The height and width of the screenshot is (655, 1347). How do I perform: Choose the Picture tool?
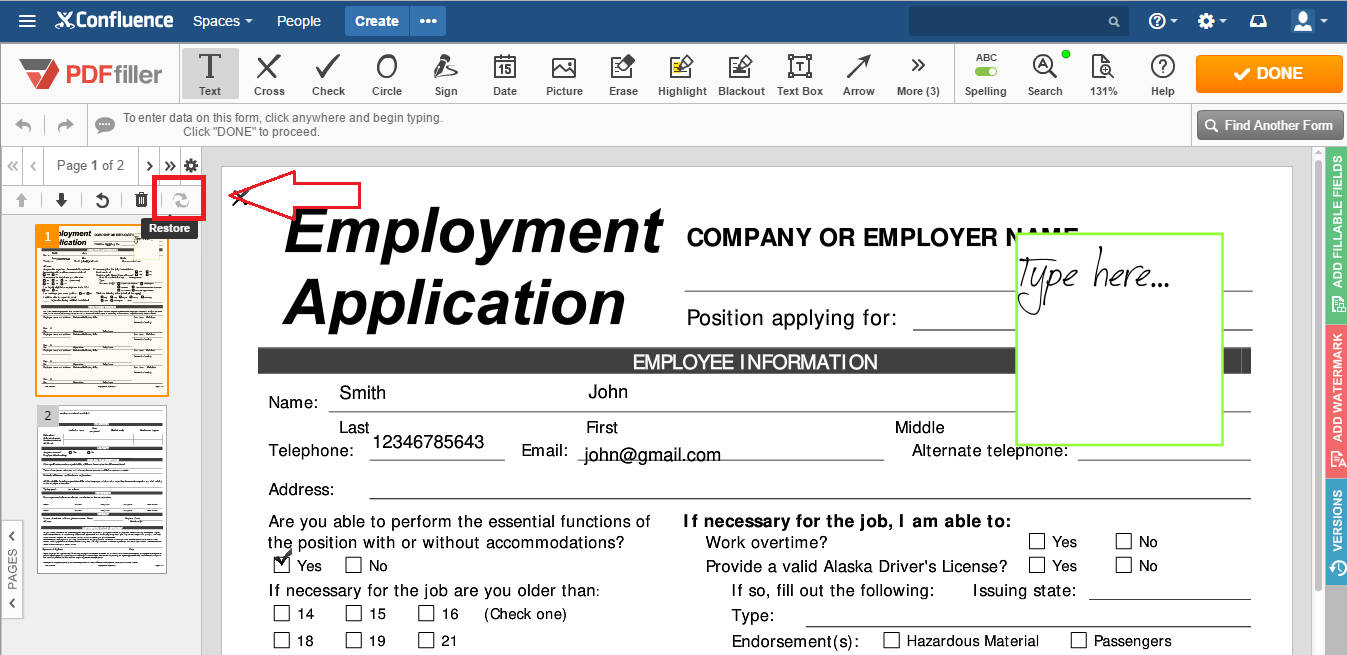[564, 73]
